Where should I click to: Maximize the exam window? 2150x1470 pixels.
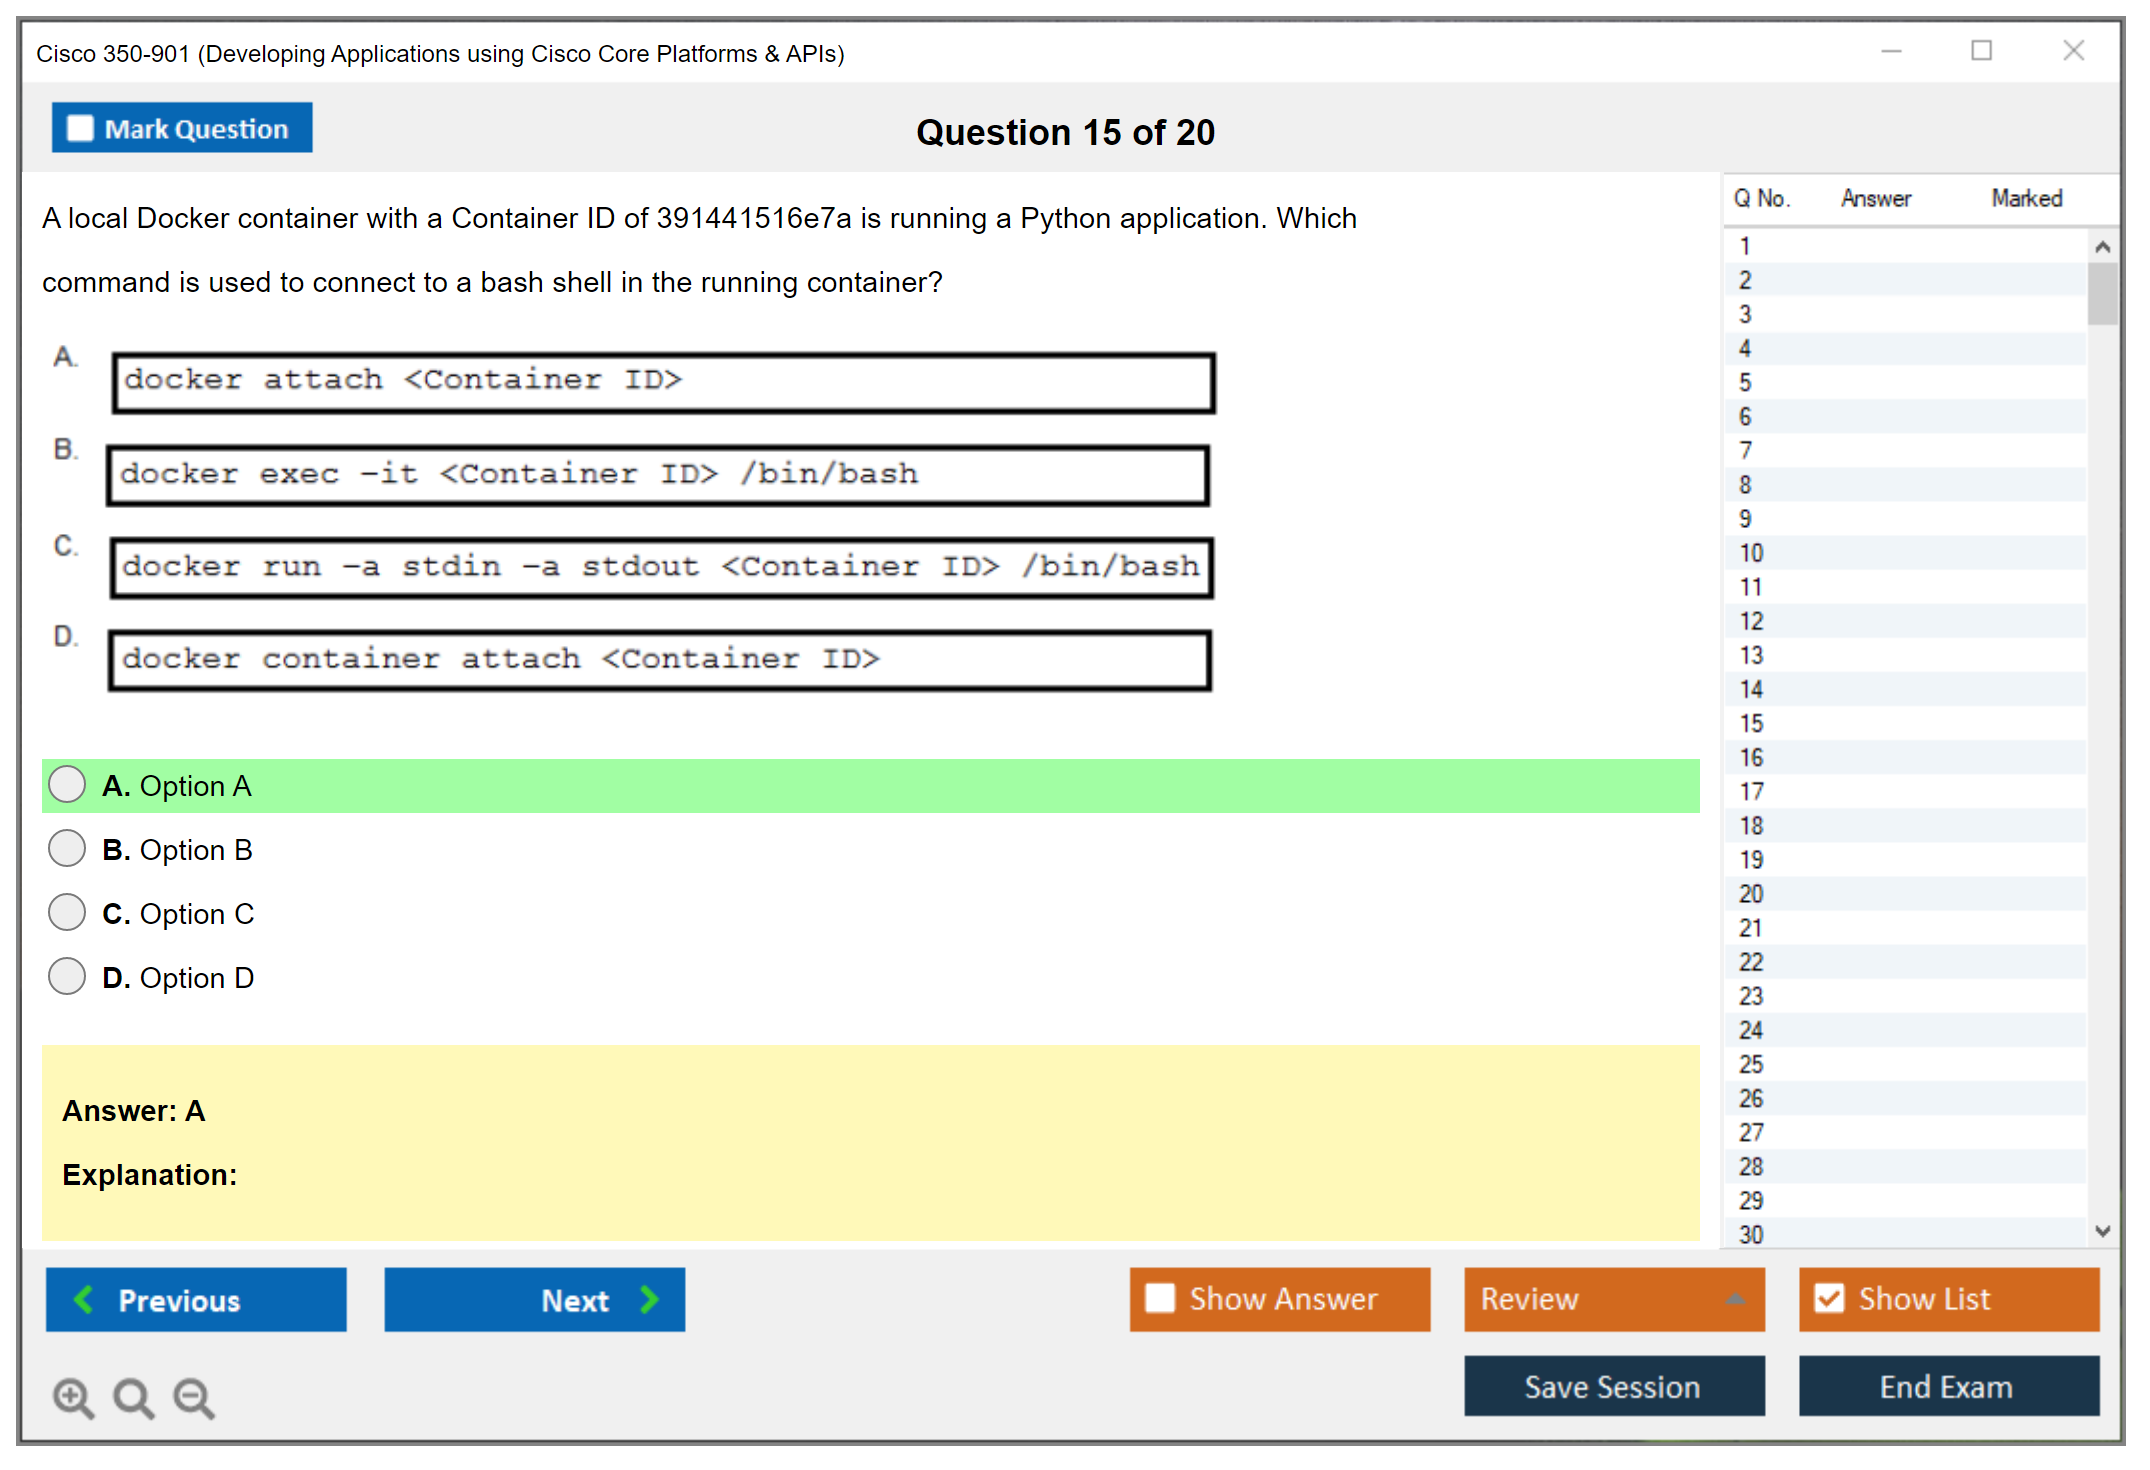point(1981,51)
